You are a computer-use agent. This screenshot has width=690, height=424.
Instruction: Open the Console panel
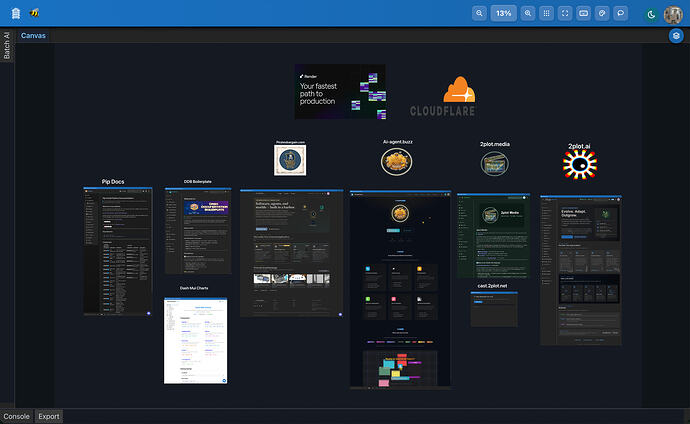[17, 416]
